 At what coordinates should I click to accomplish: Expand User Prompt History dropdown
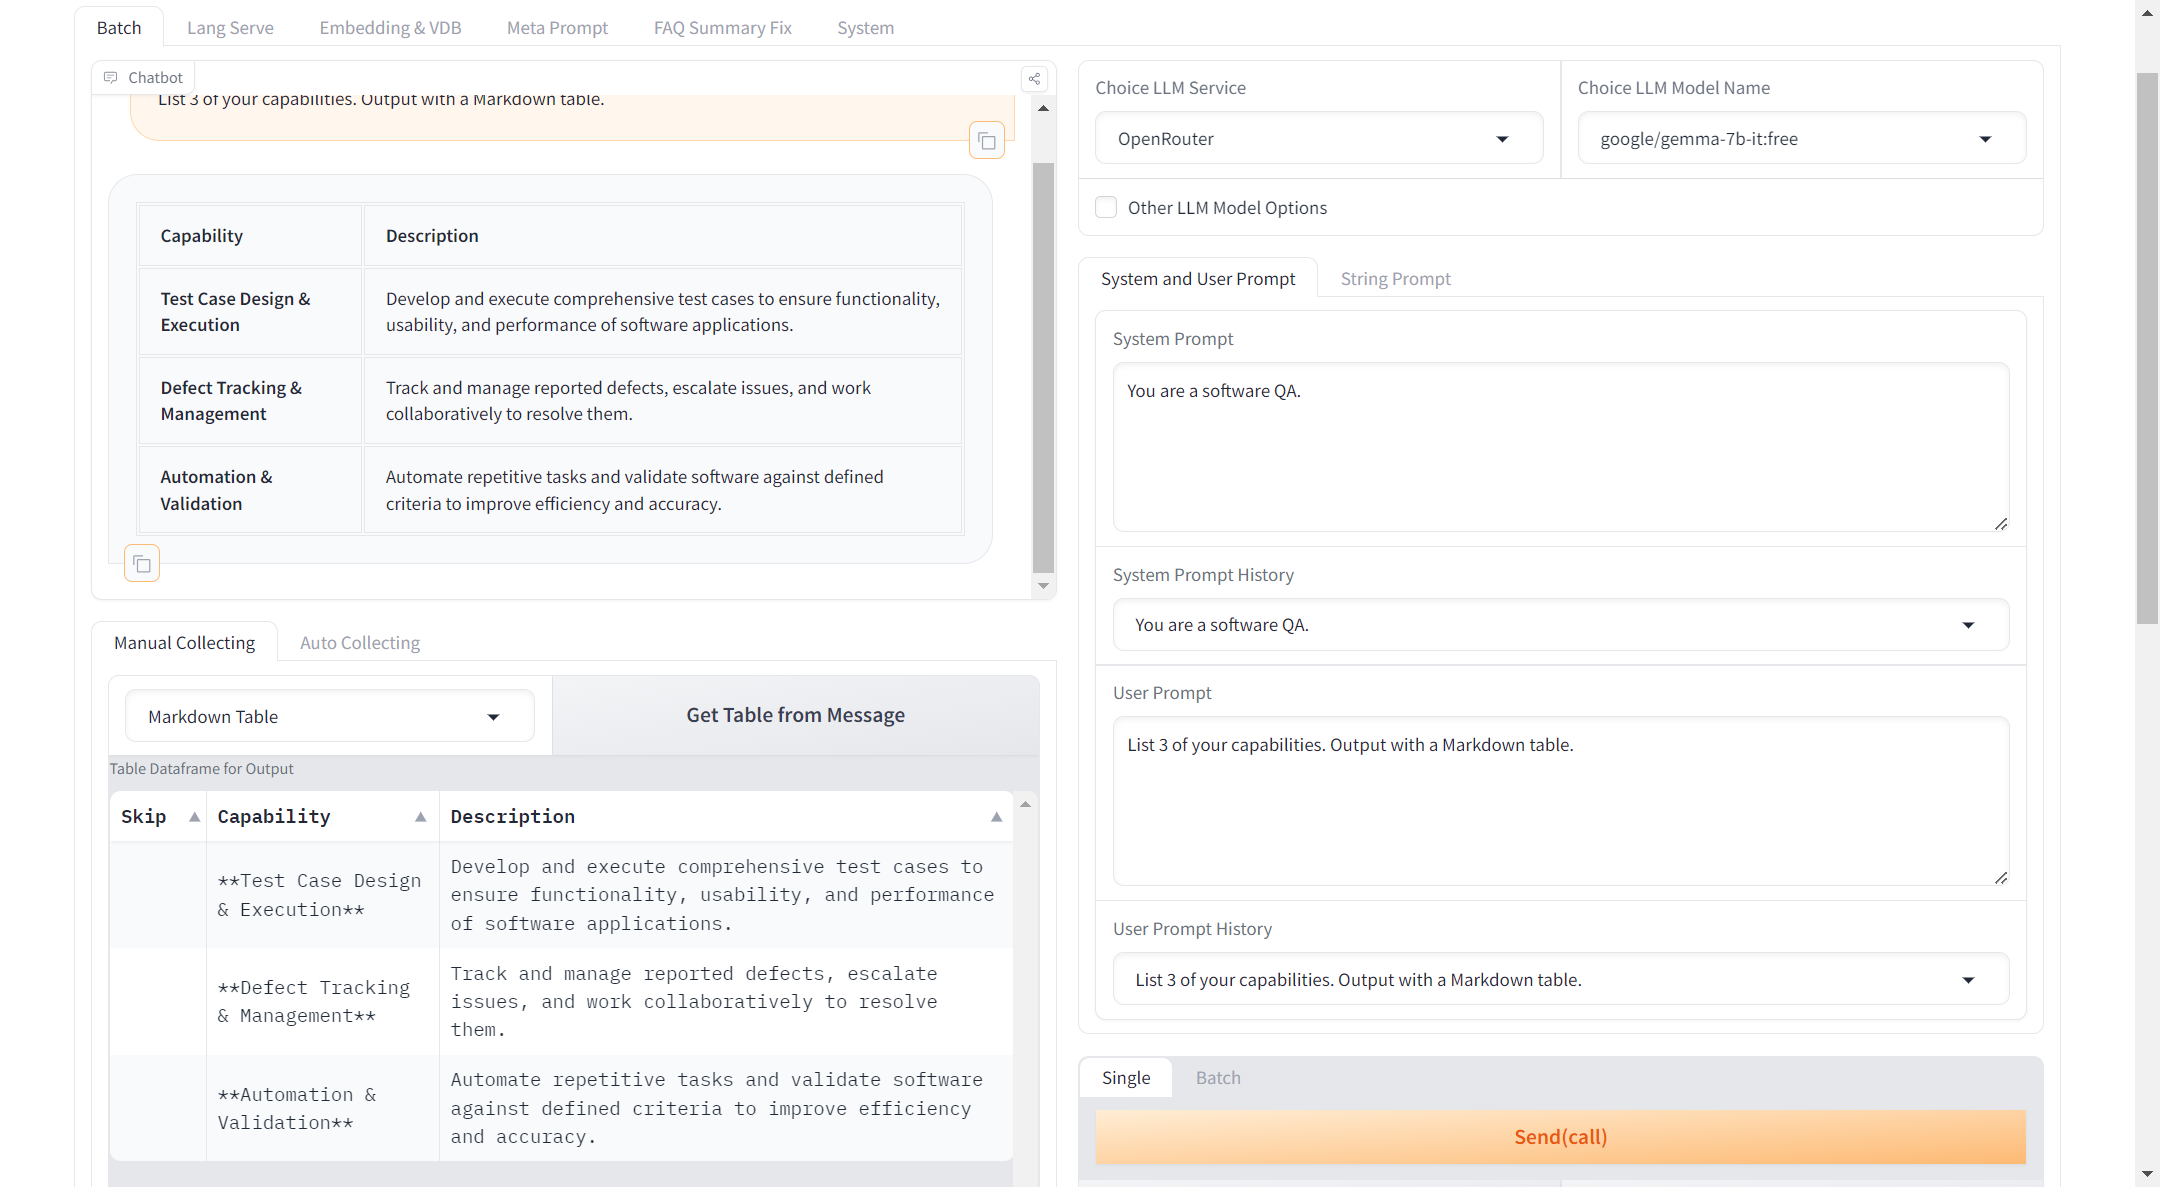[x=1560, y=980]
